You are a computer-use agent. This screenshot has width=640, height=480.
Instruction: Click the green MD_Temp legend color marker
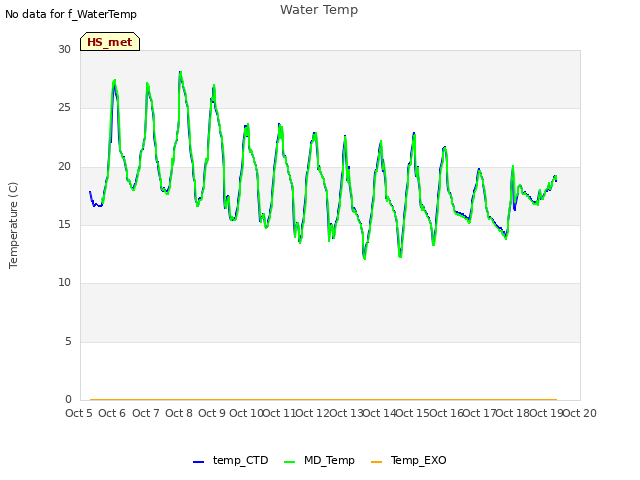pyautogui.click(x=289, y=462)
